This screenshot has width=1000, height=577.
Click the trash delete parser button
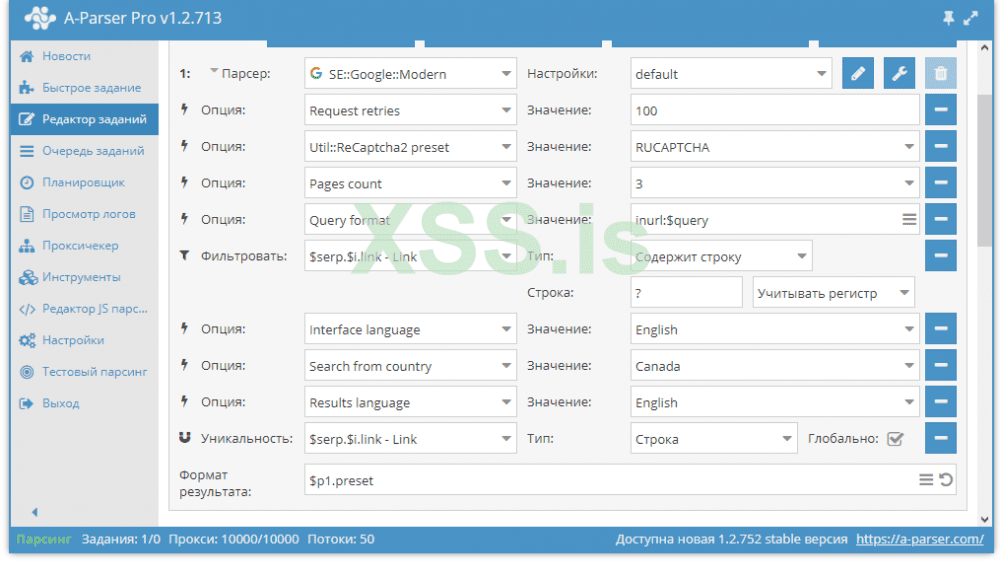tap(941, 73)
